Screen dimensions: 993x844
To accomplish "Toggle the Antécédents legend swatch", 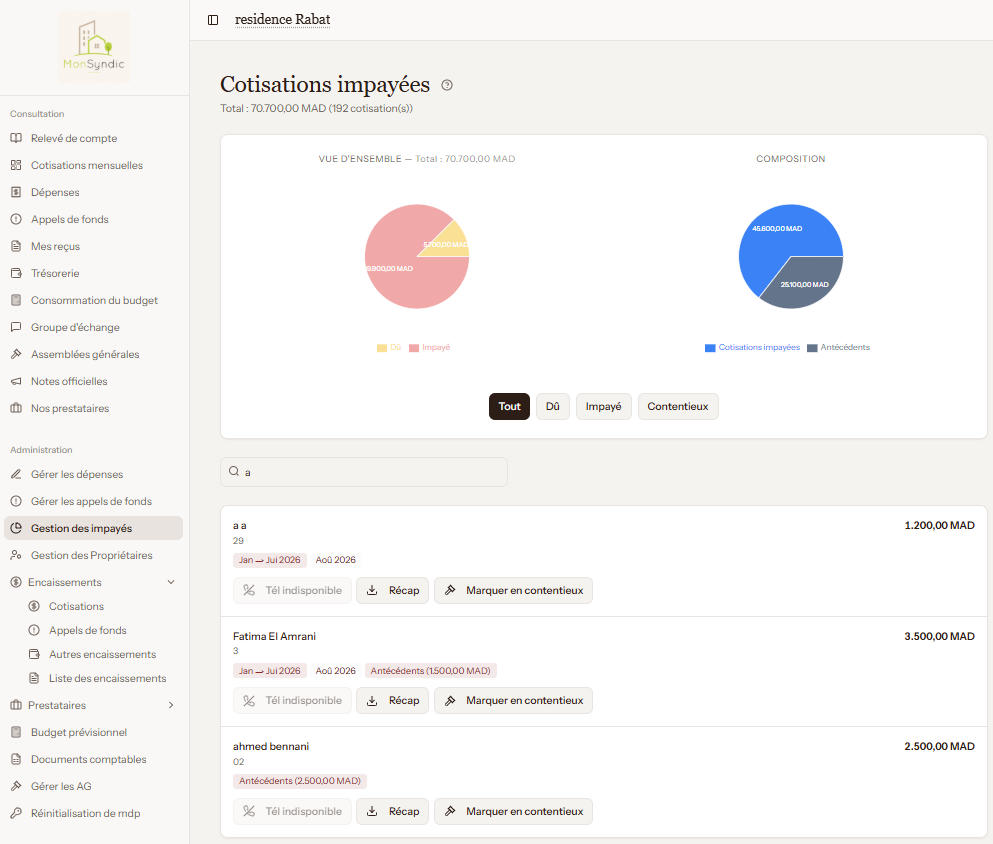I will (812, 348).
